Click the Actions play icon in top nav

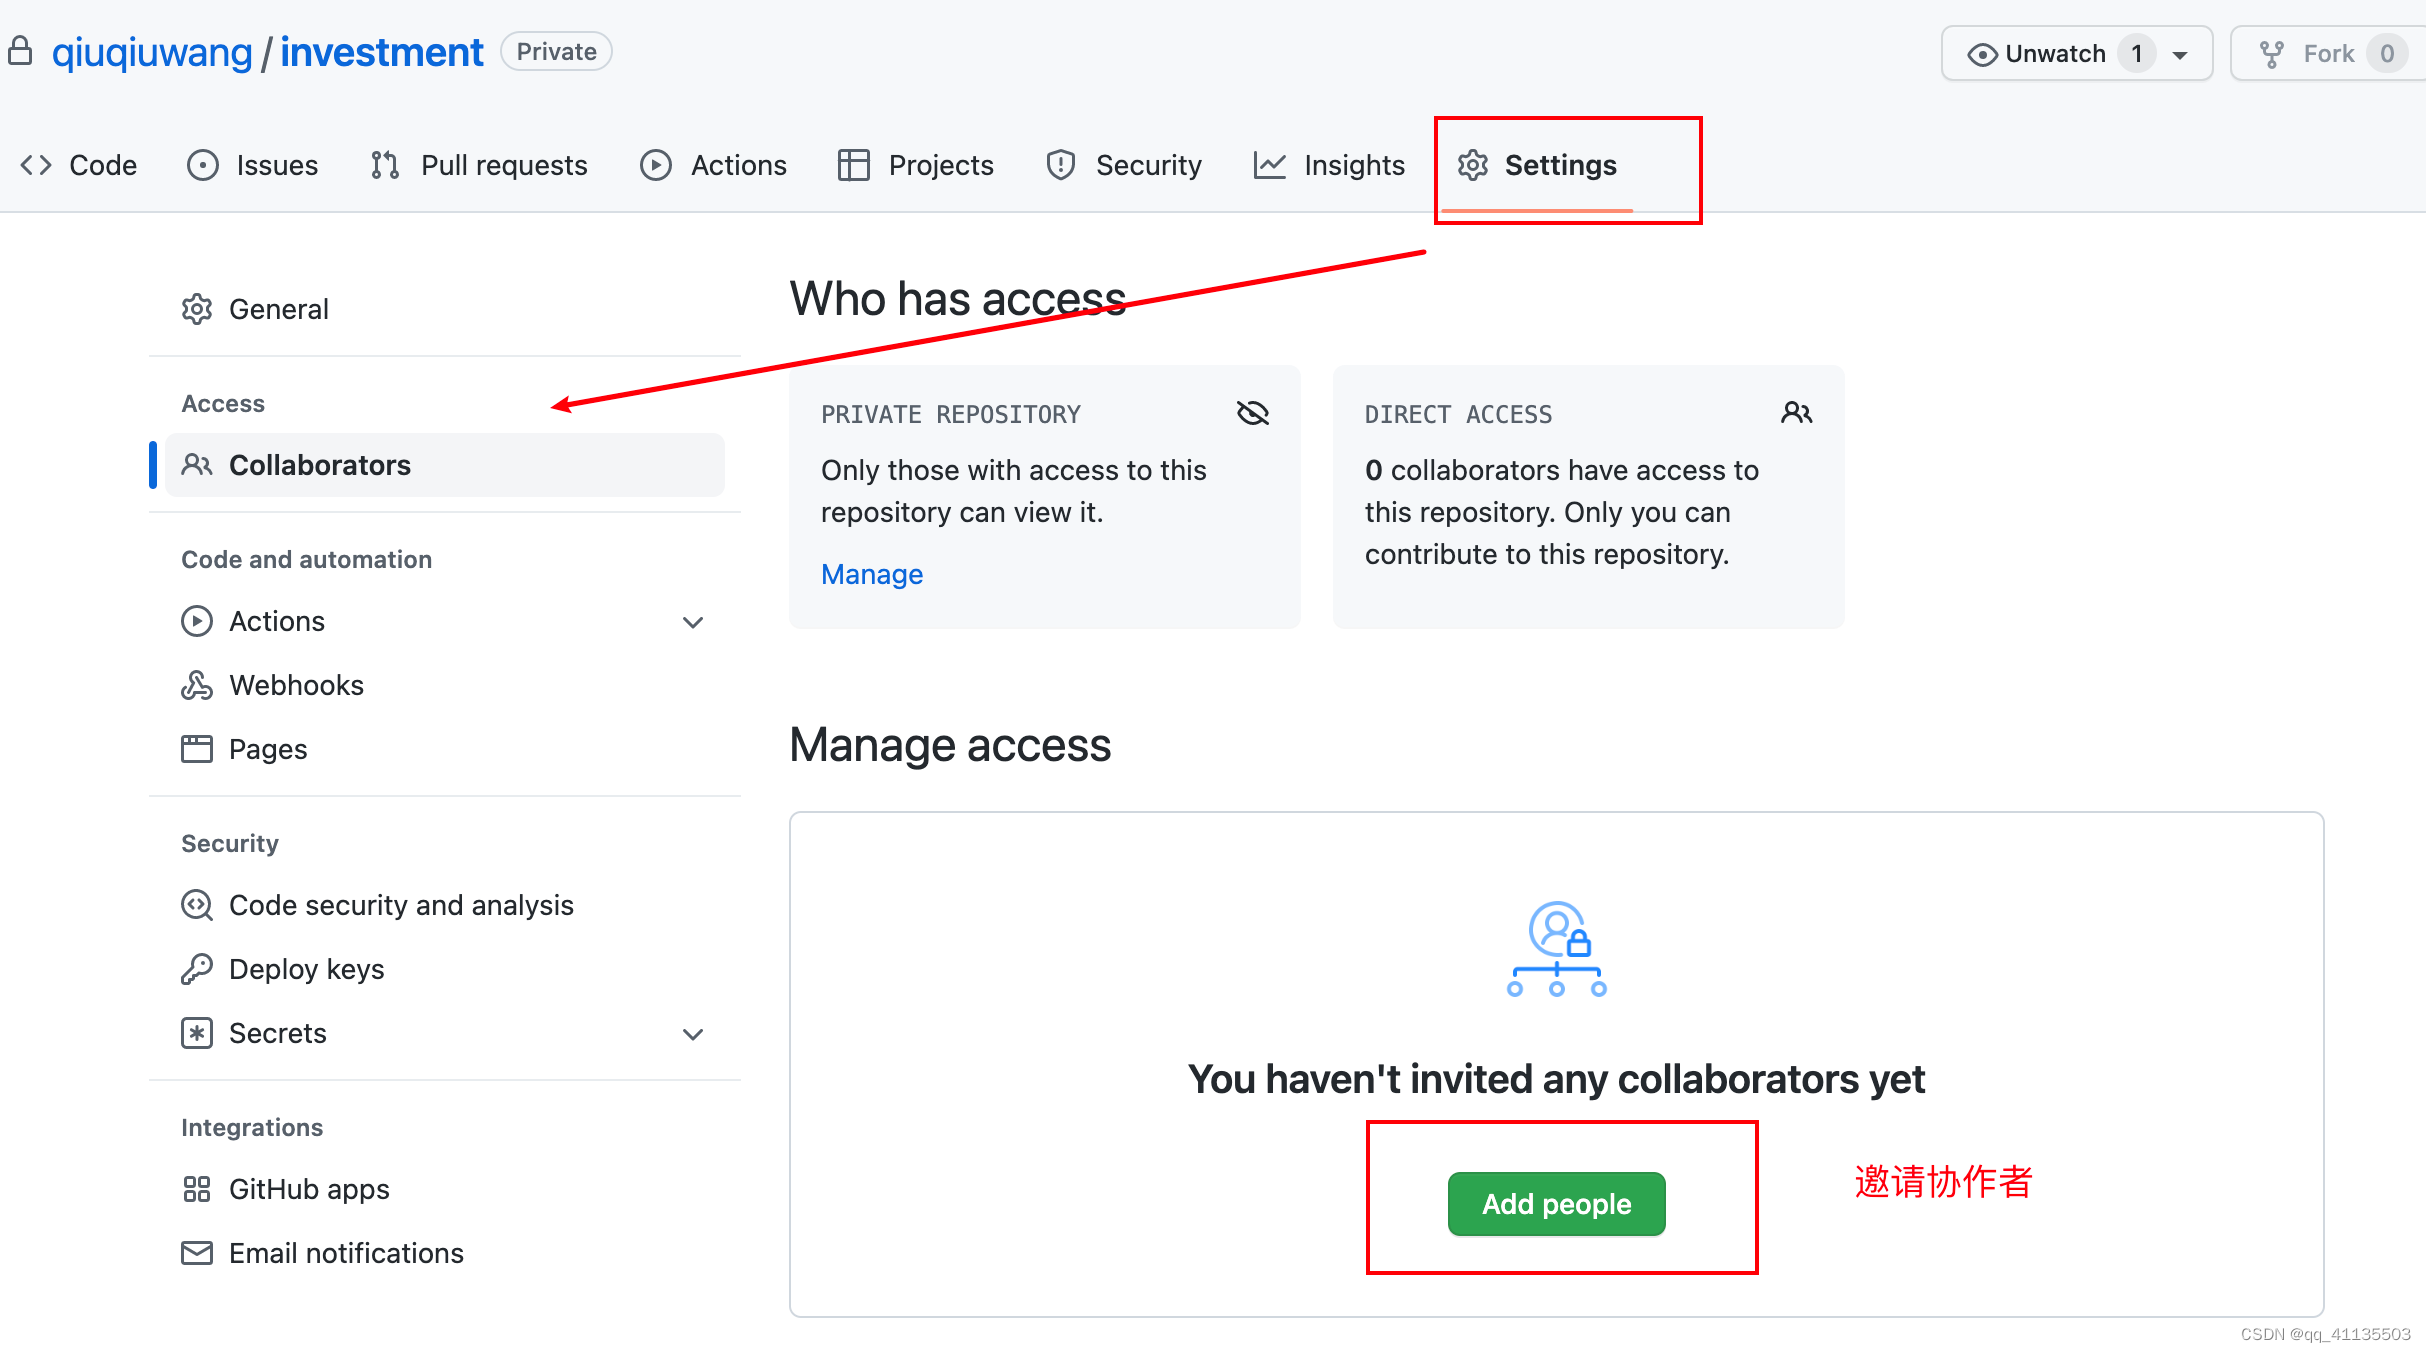click(656, 165)
